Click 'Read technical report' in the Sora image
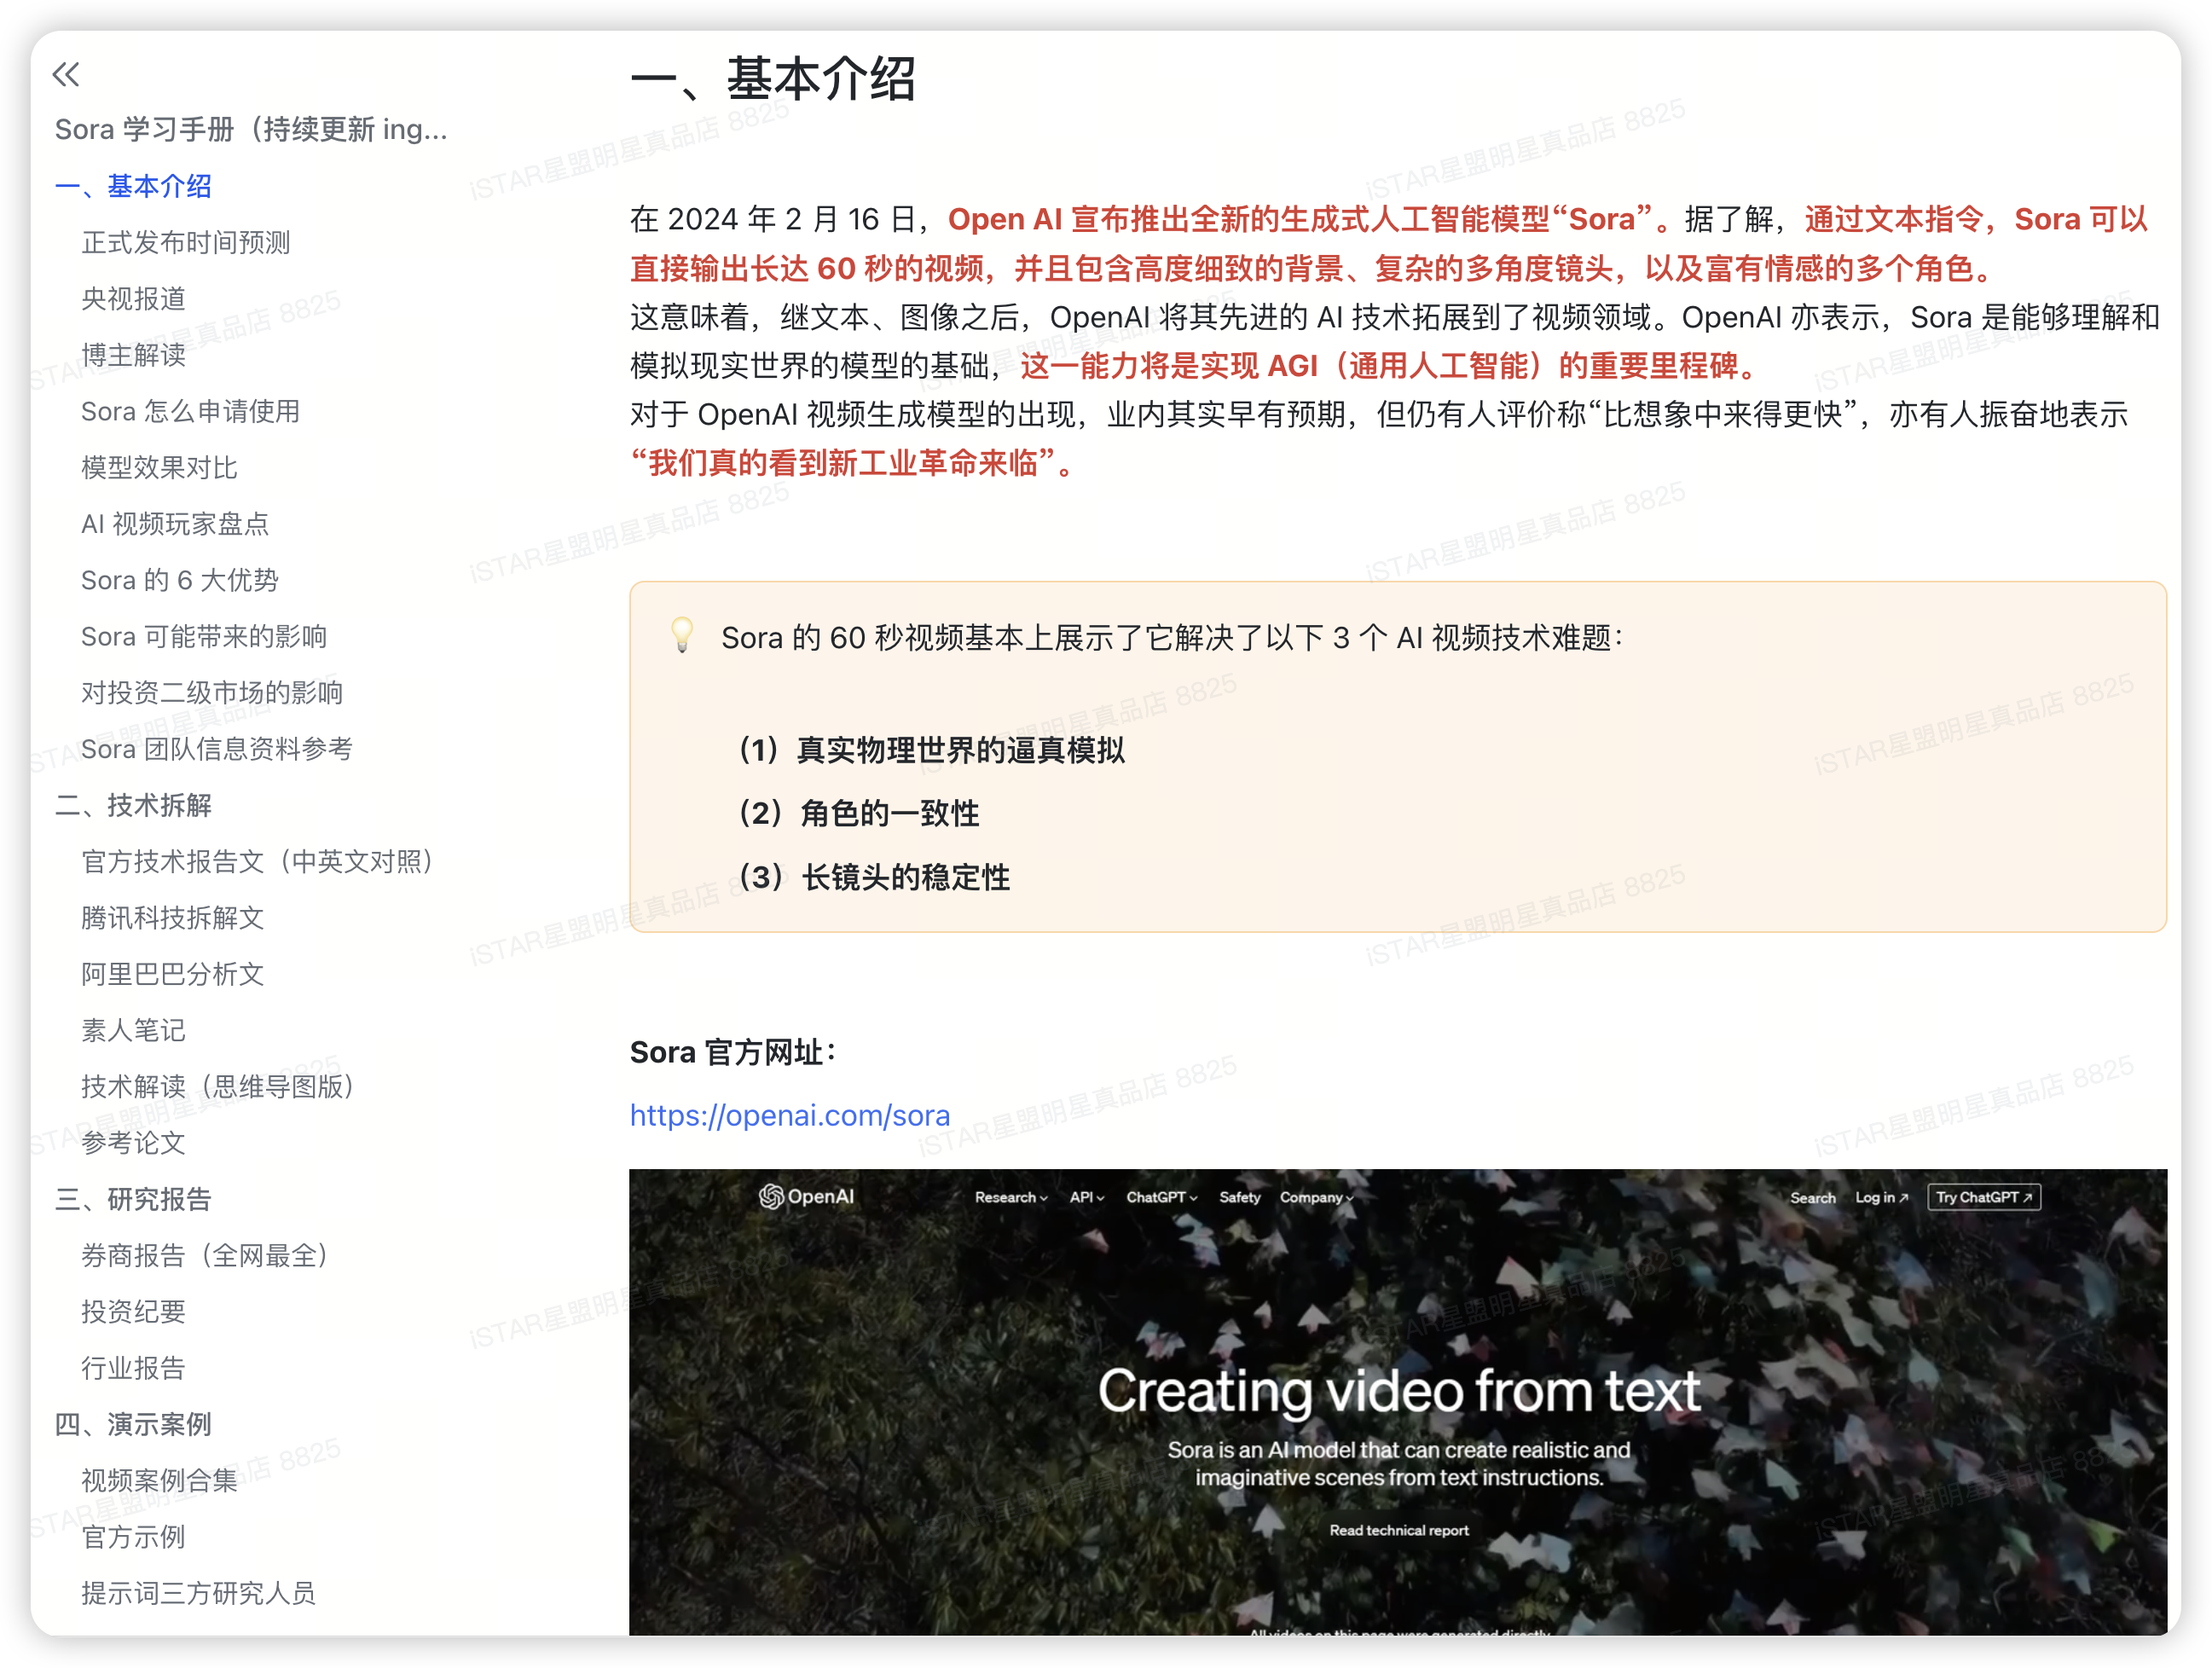 pos(1399,1530)
